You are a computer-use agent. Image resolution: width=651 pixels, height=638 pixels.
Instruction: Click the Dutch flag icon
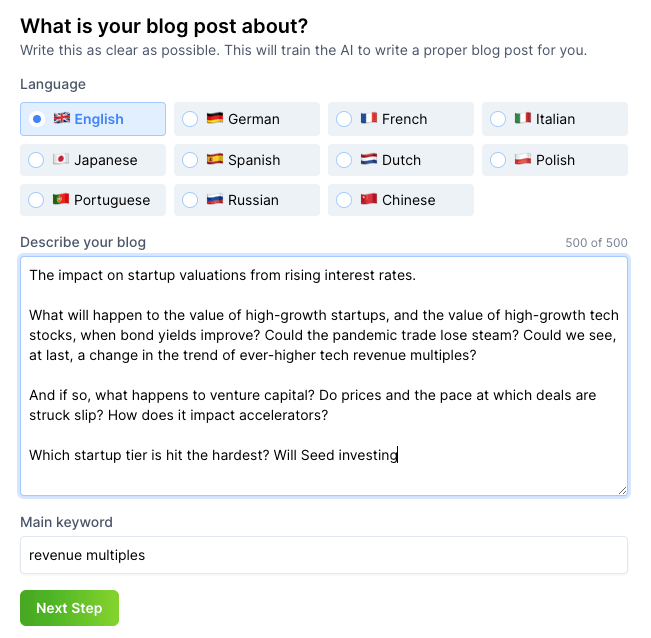(x=369, y=160)
